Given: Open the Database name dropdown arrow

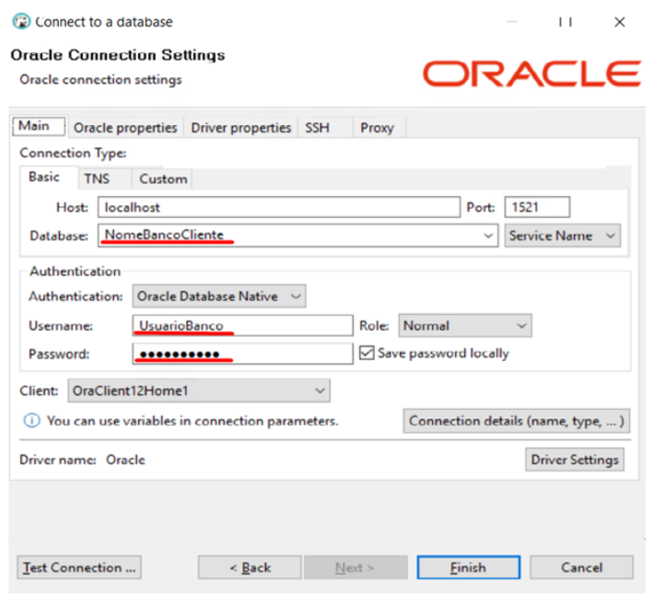Looking at the screenshot, I should coord(488,236).
